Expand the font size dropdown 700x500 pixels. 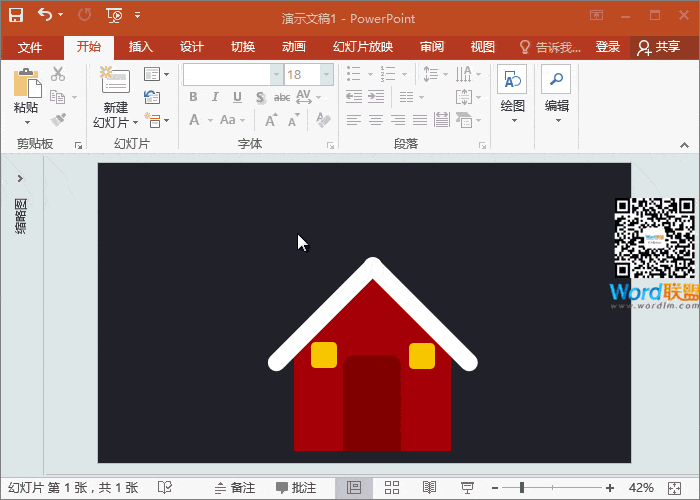click(x=326, y=75)
